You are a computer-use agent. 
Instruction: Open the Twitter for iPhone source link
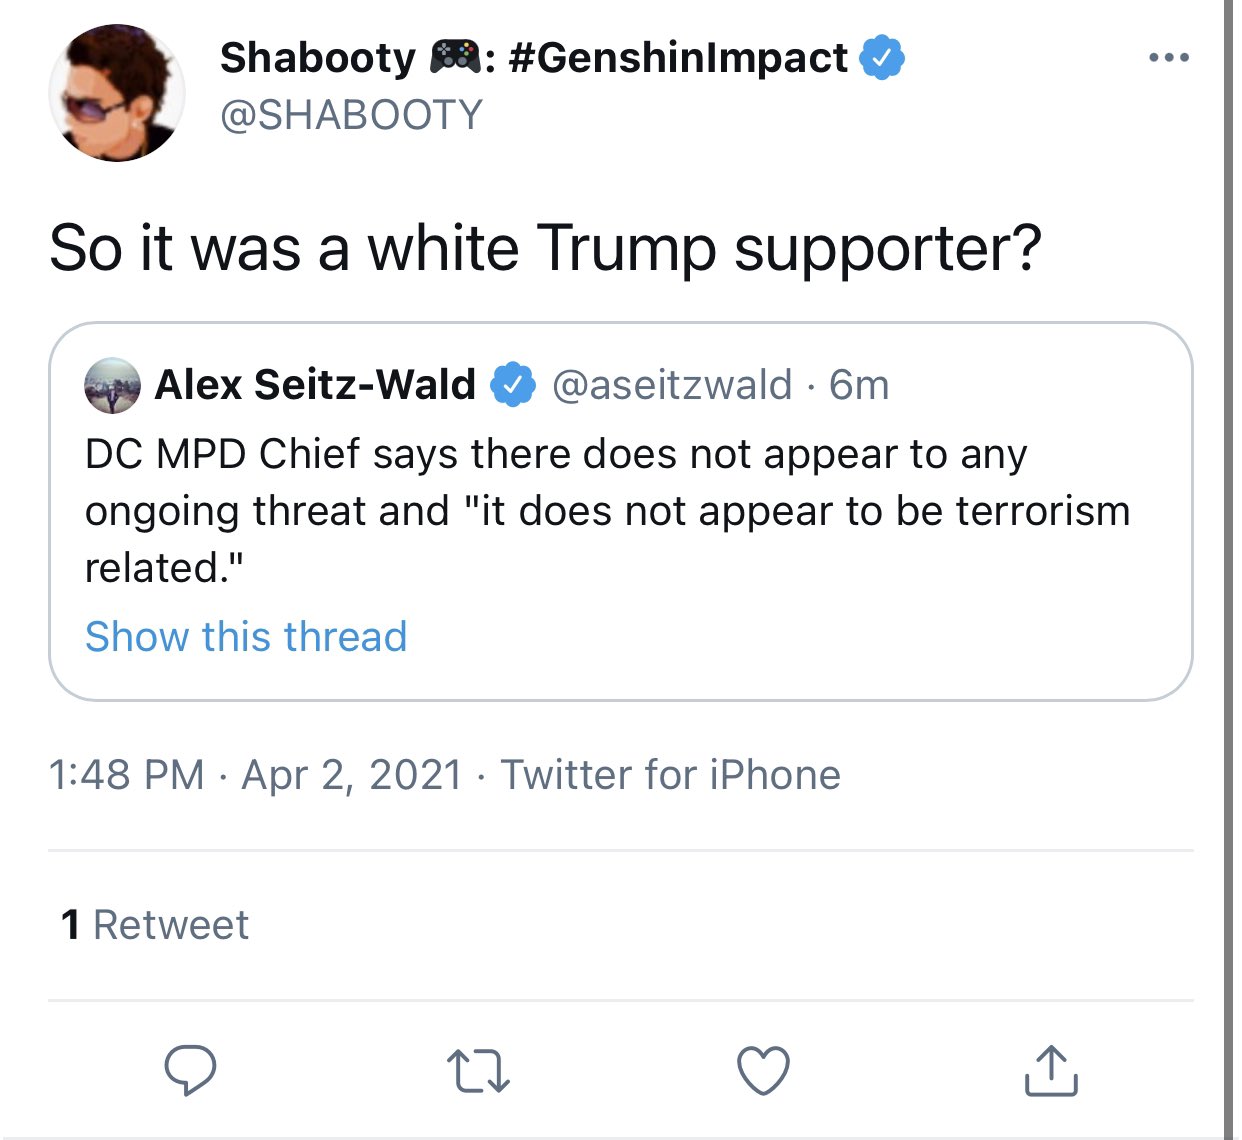tap(670, 775)
